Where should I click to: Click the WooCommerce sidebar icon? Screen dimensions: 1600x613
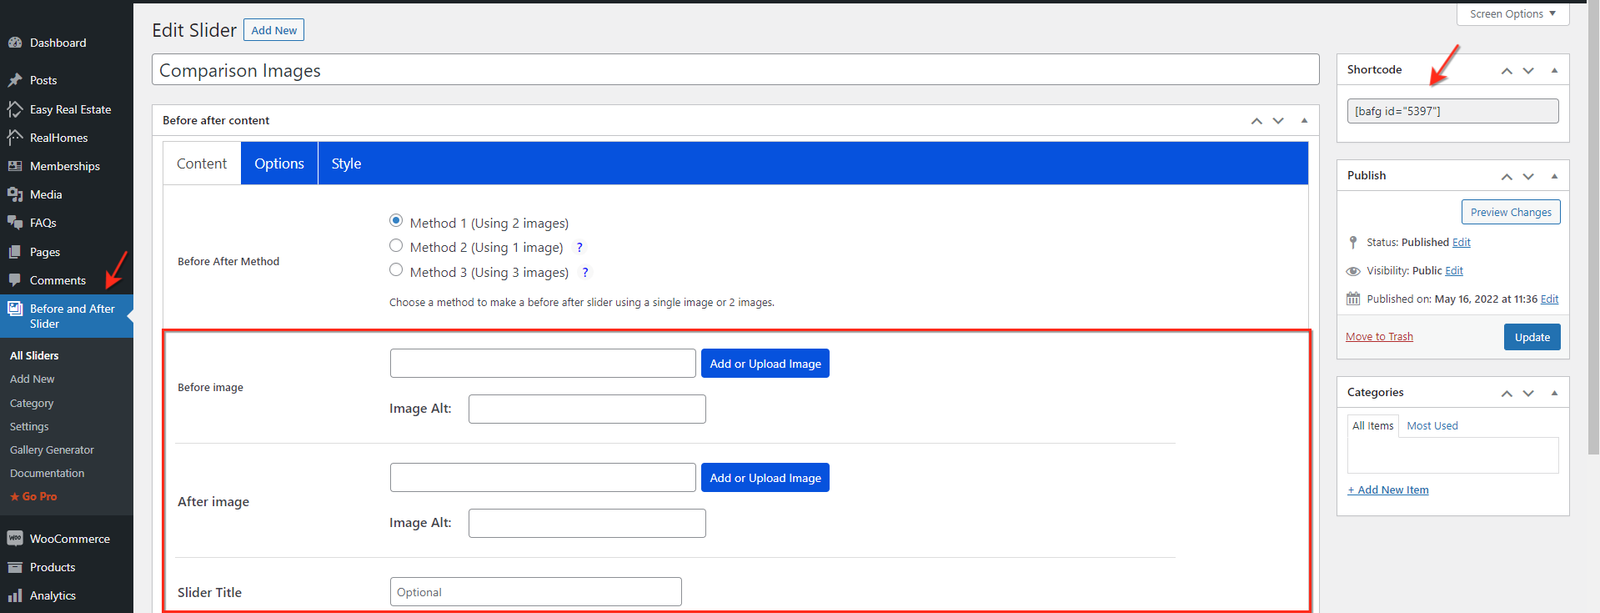15,538
